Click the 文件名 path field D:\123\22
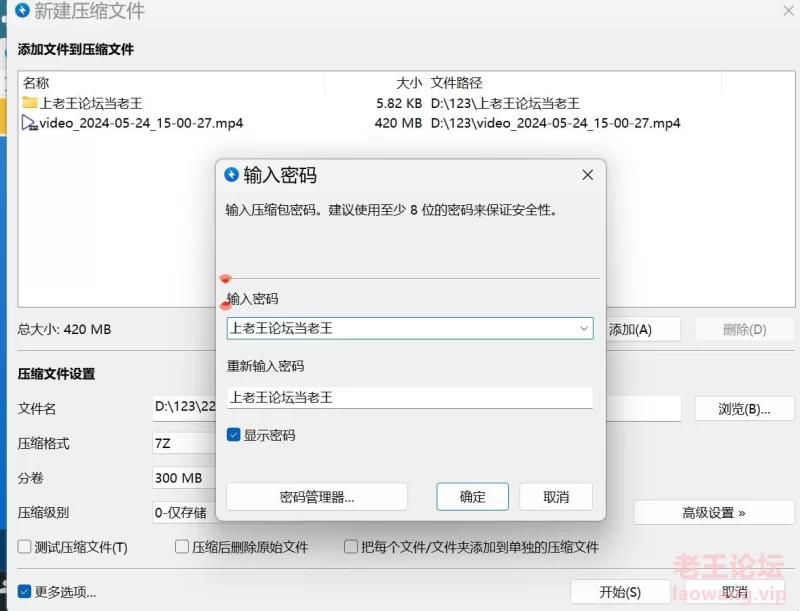The width and height of the screenshot is (800, 611). (x=185, y=407)
